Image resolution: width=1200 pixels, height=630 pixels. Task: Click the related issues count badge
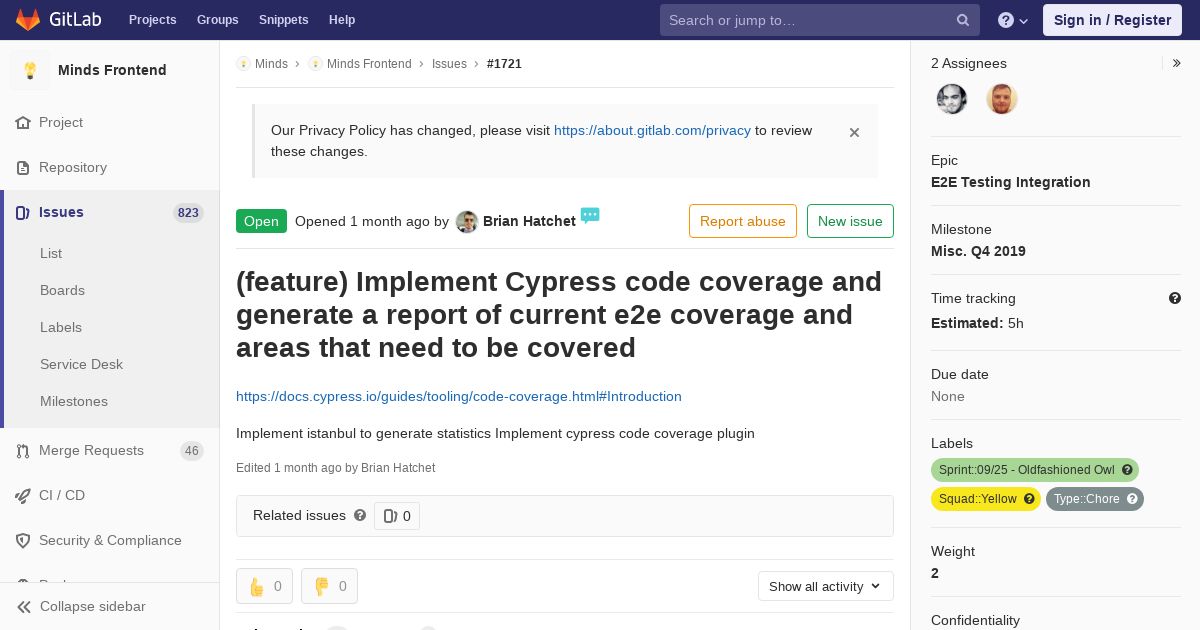coord(397,516)
